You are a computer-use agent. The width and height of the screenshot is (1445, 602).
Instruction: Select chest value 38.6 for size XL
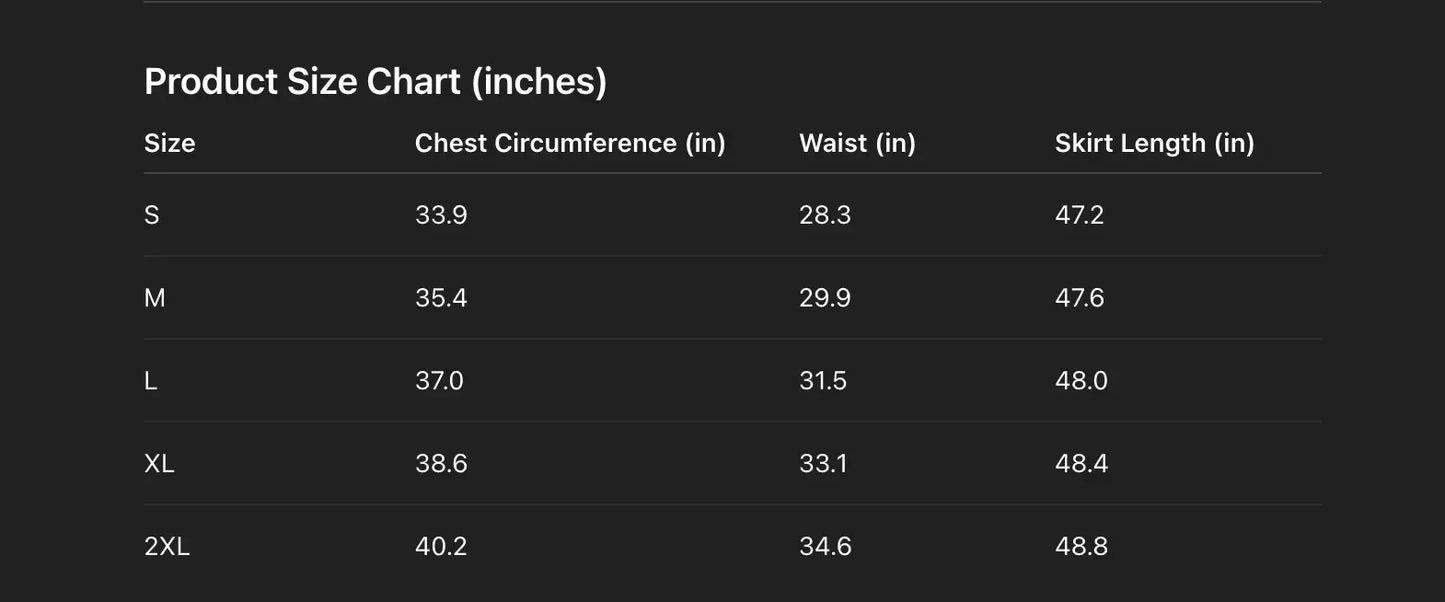[x=441, y=464]
